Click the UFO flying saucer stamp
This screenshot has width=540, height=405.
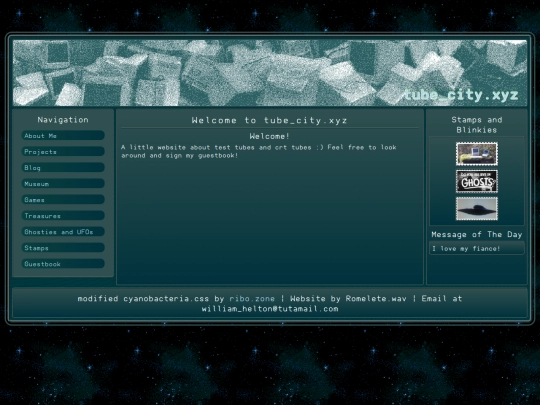[x=477, y=209]
